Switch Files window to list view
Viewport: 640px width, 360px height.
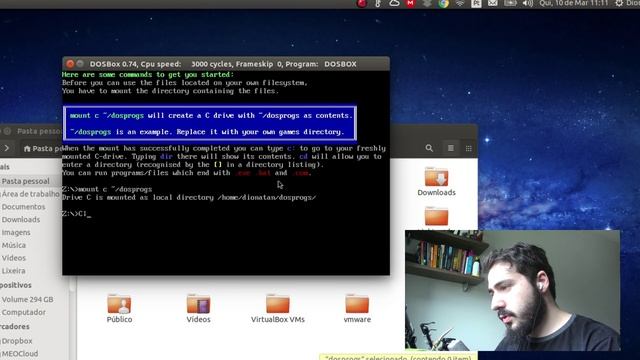click(x=451, y=148)
